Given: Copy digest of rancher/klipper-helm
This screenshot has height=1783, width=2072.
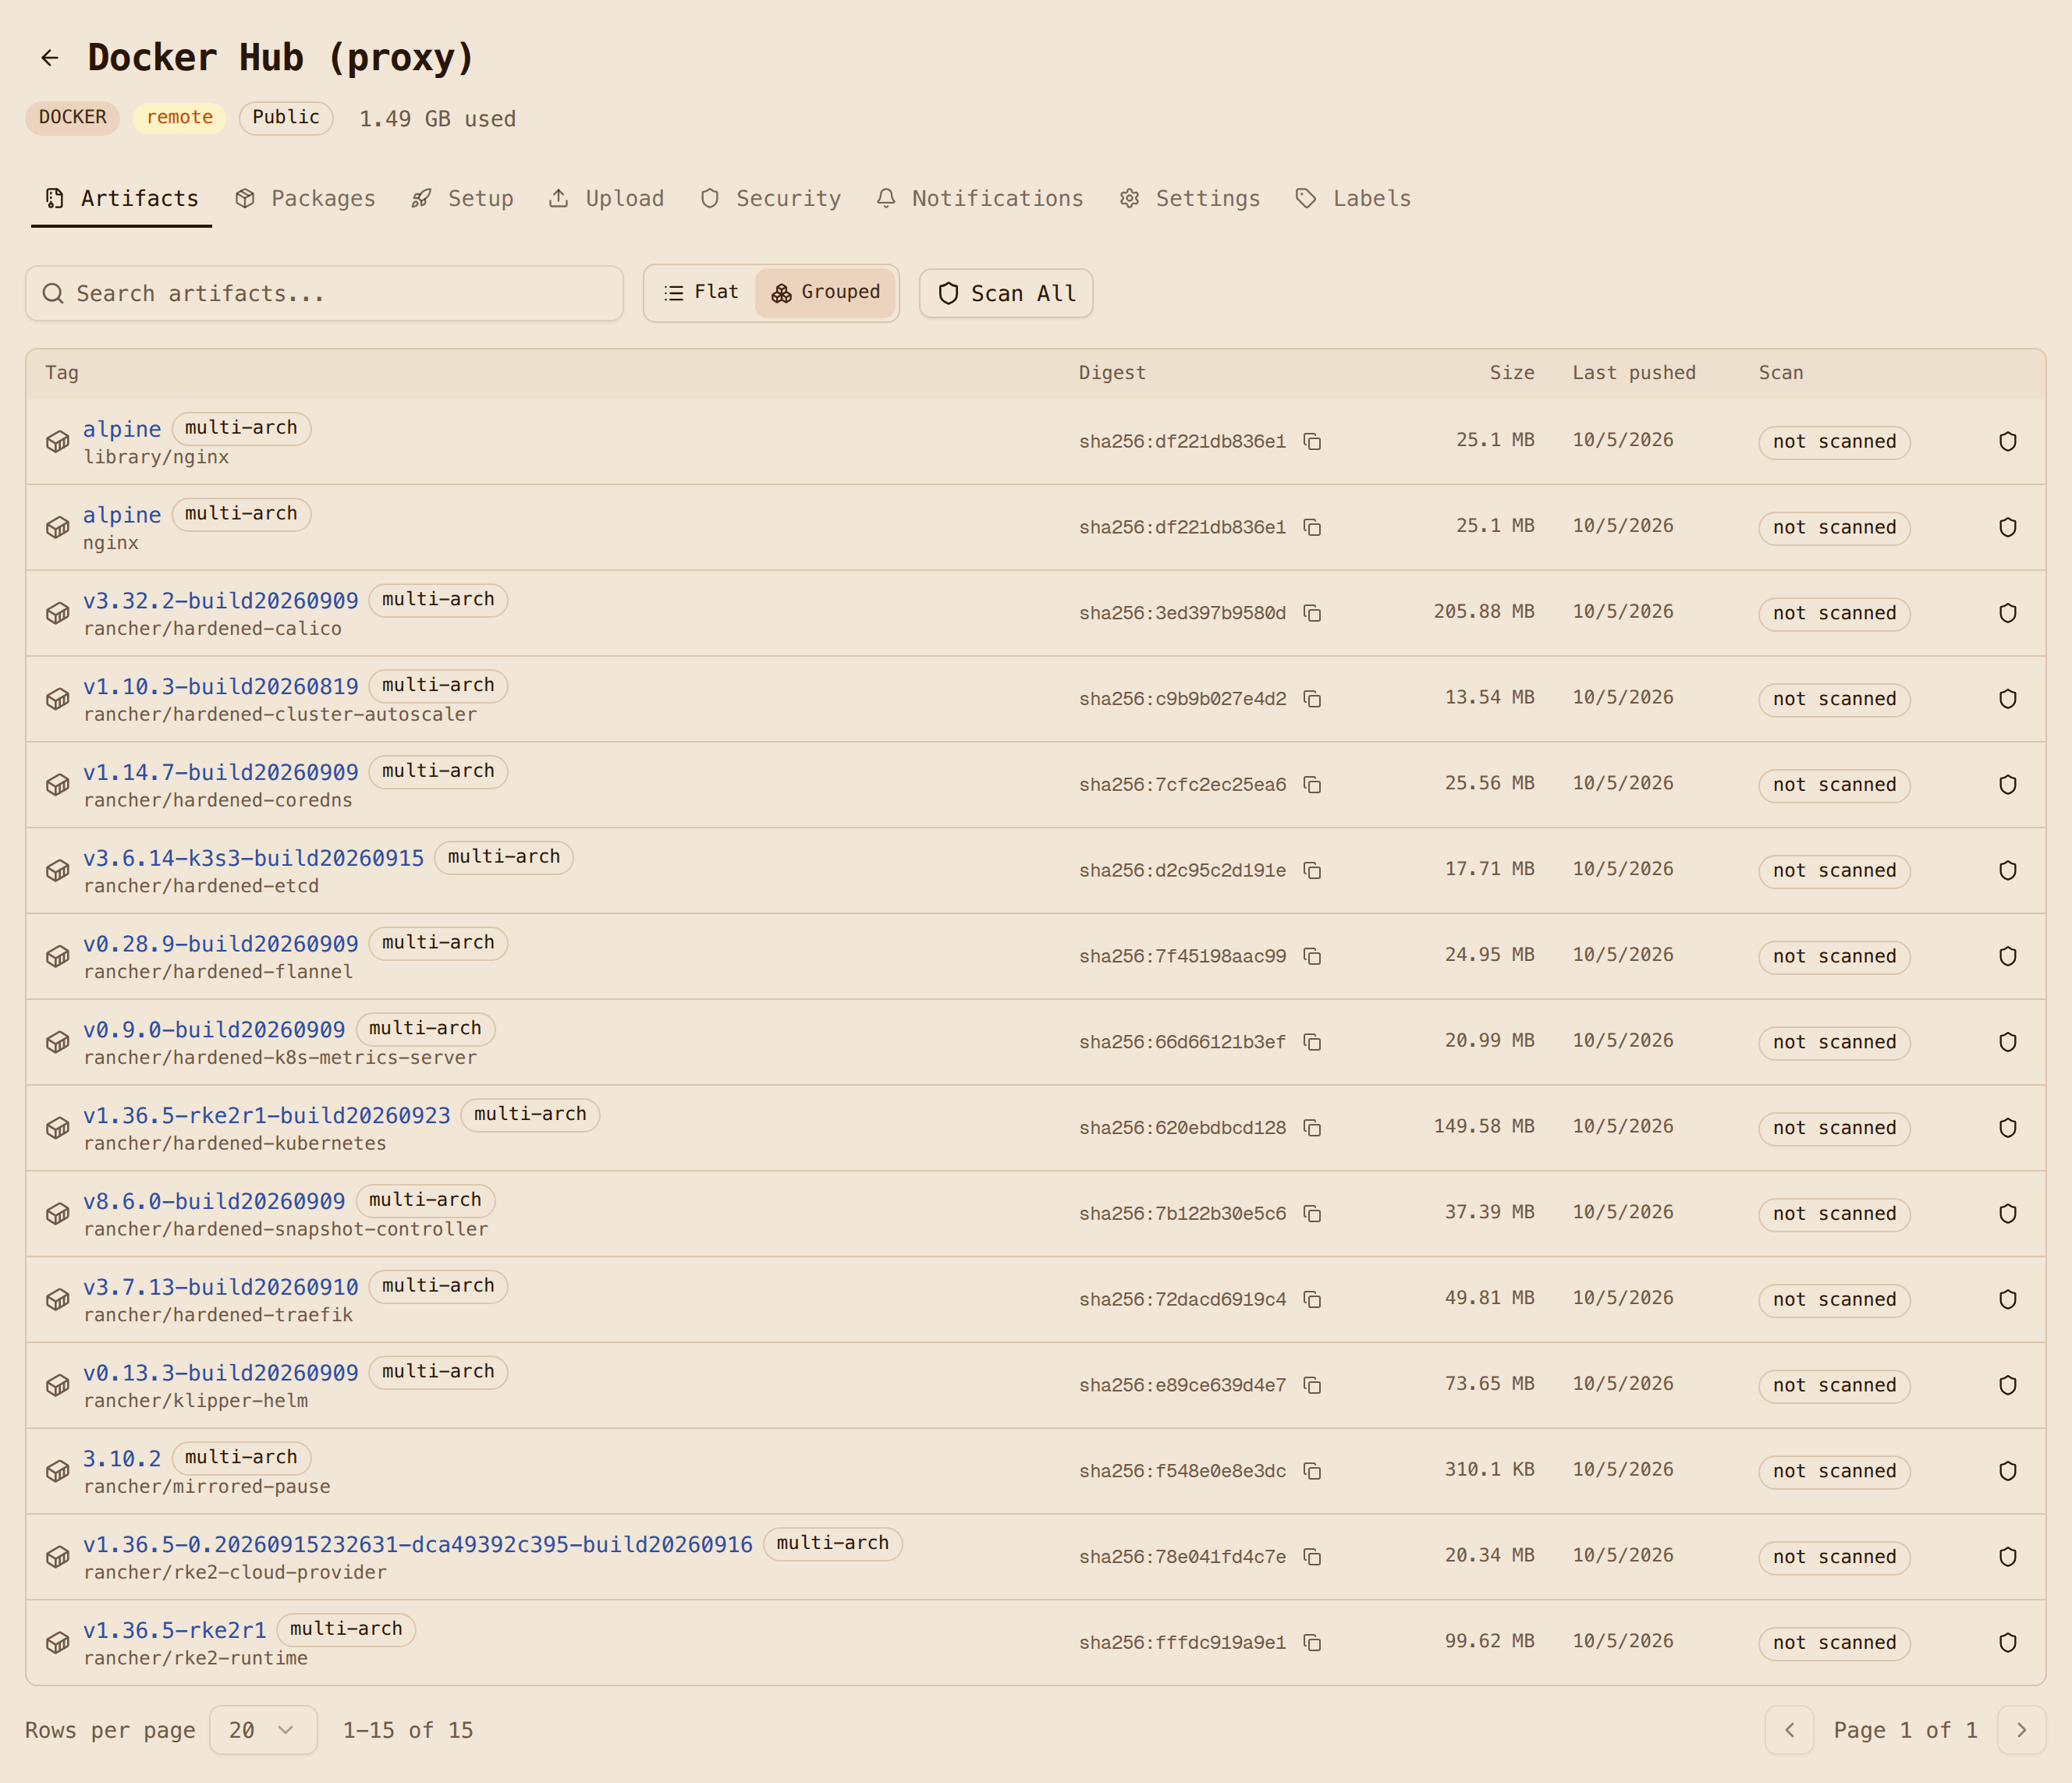Looking at the screenshot, I should coord(1312,1385).
